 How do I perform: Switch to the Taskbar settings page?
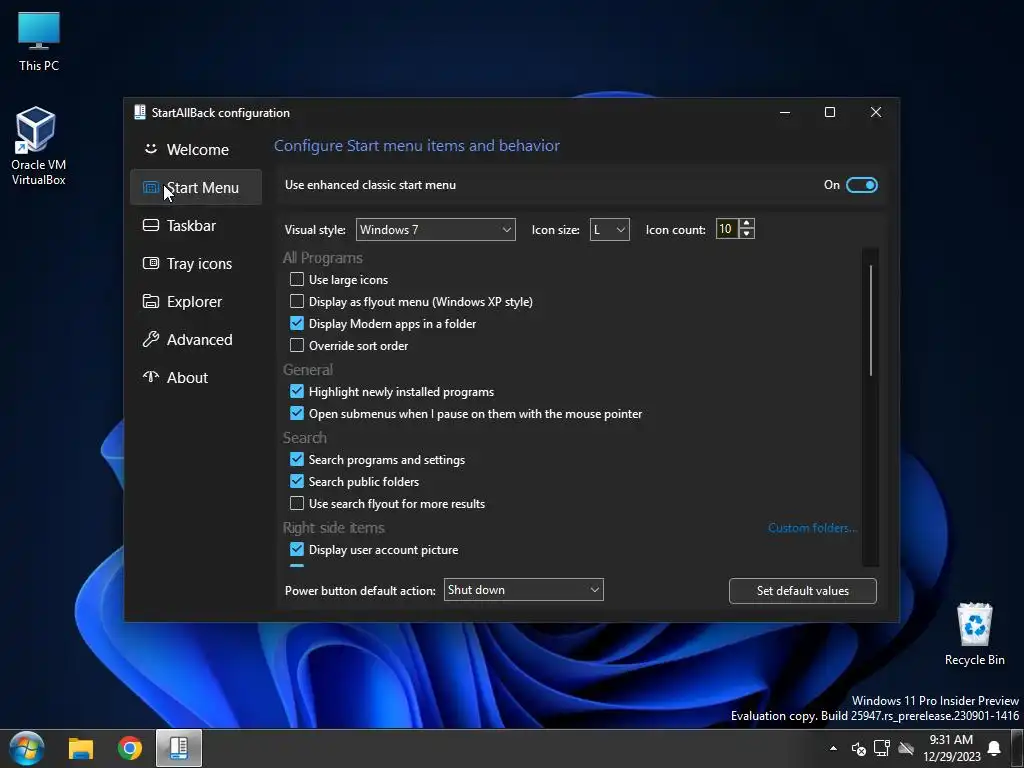pos(196,225)
